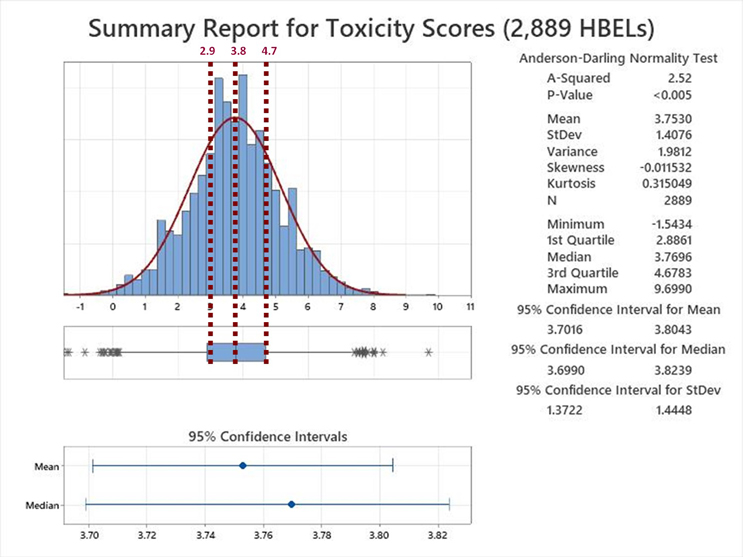743x557 pixels.
Task: Select '95% Confidence Interval for StDev' heading
Action: point(618,391)
